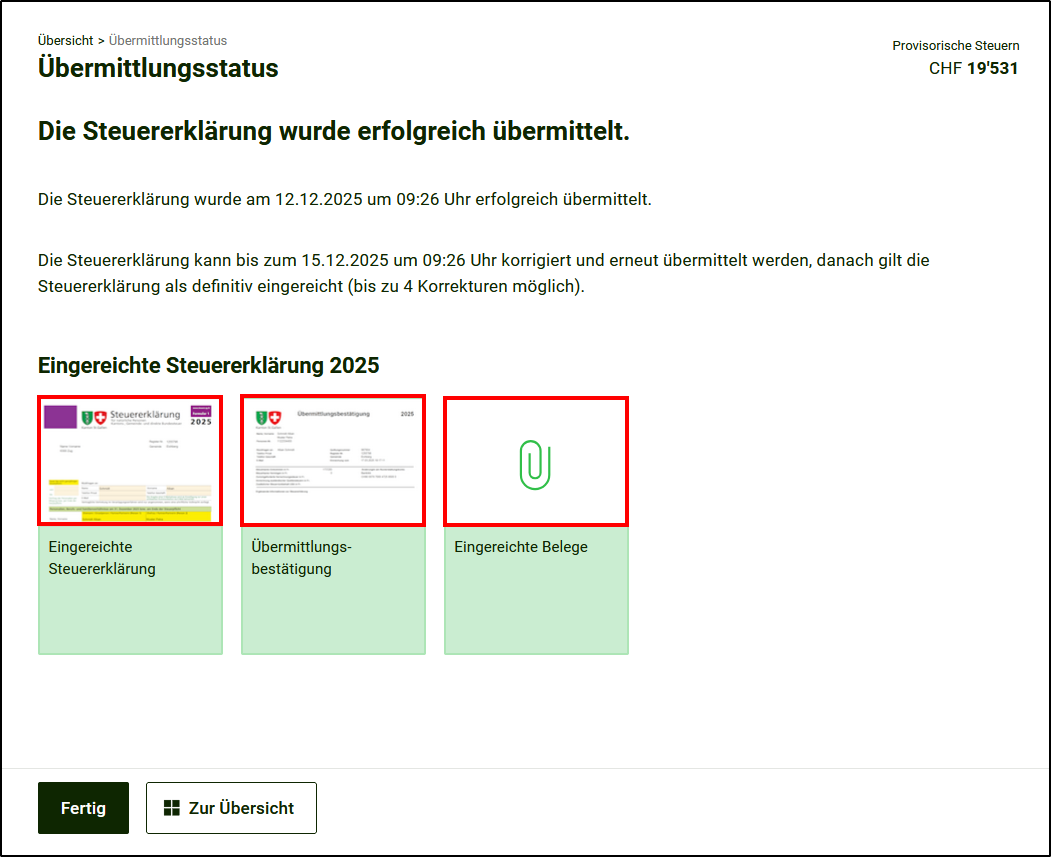Click the purple block in Steuererklärung preview
1051x857 pixels.
pos(60,418)
